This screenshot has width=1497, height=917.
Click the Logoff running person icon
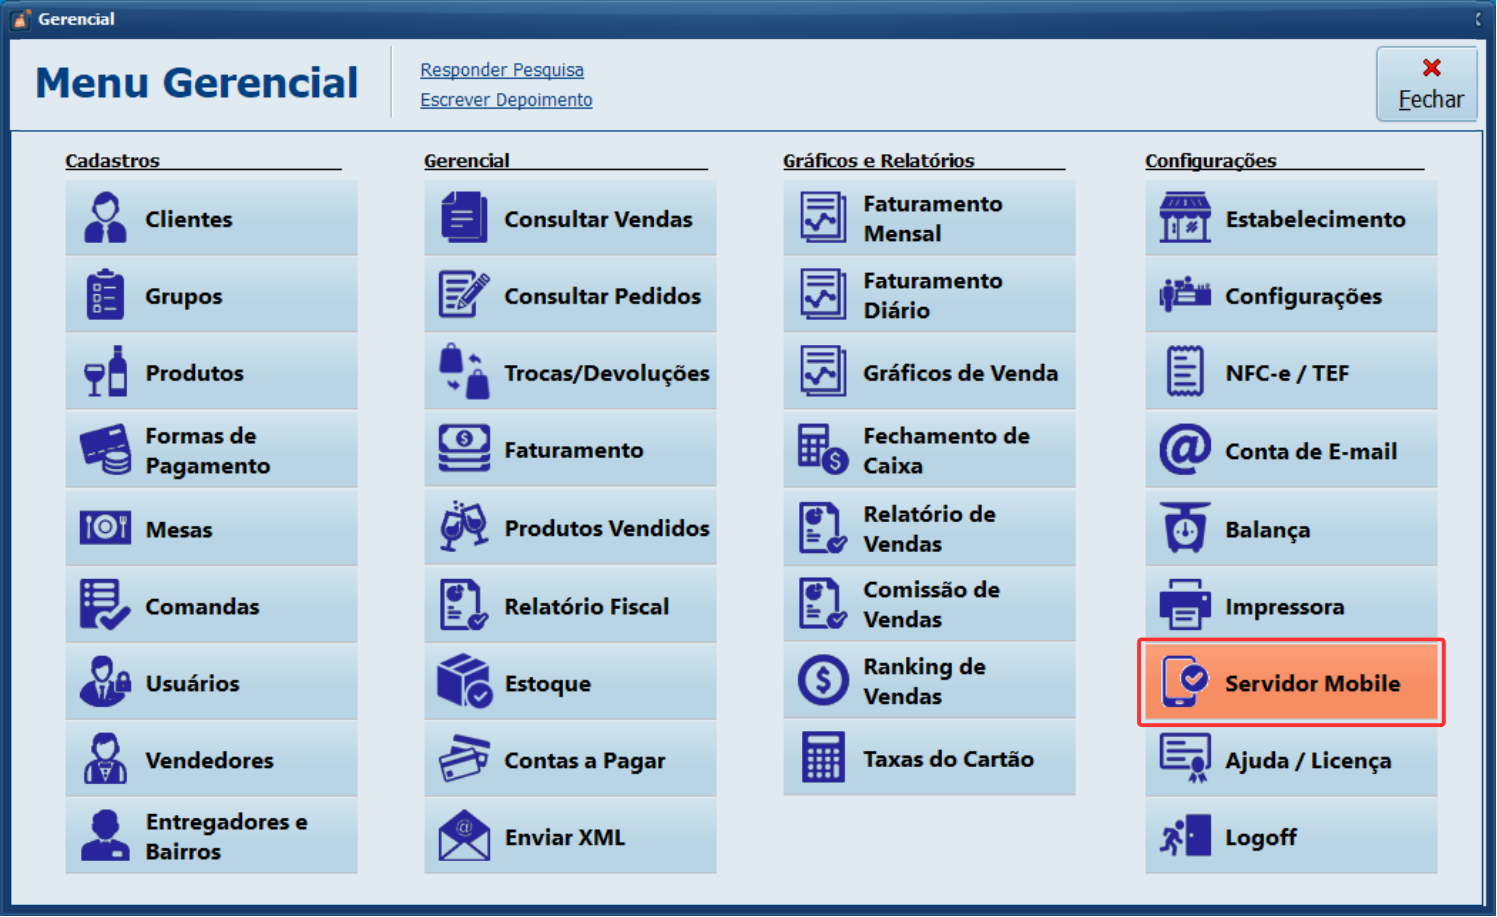pos(1185,837)
